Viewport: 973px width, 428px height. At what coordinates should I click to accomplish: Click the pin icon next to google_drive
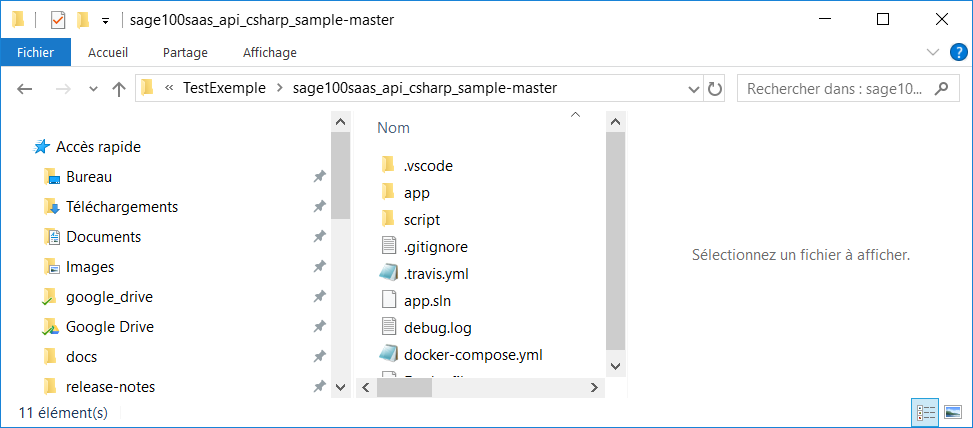(x=319, y=298)
